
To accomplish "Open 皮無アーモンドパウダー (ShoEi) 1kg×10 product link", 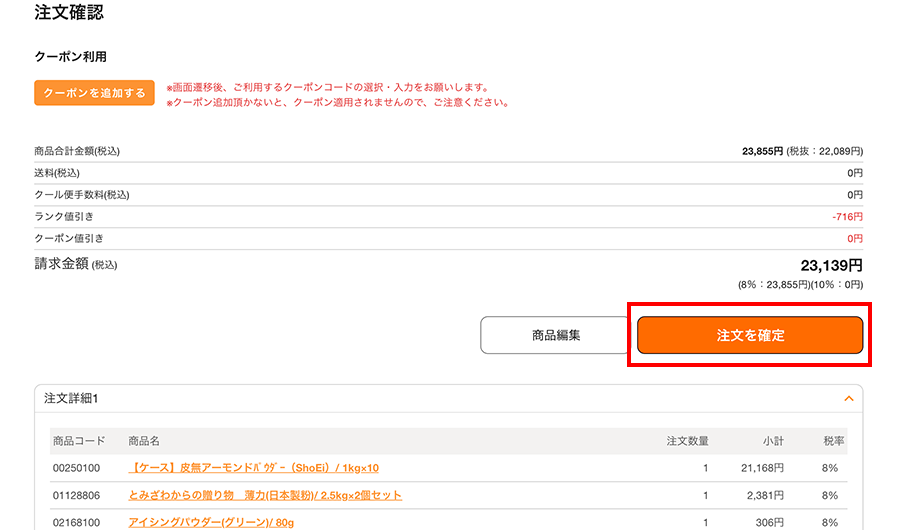I will pos(253,468).
